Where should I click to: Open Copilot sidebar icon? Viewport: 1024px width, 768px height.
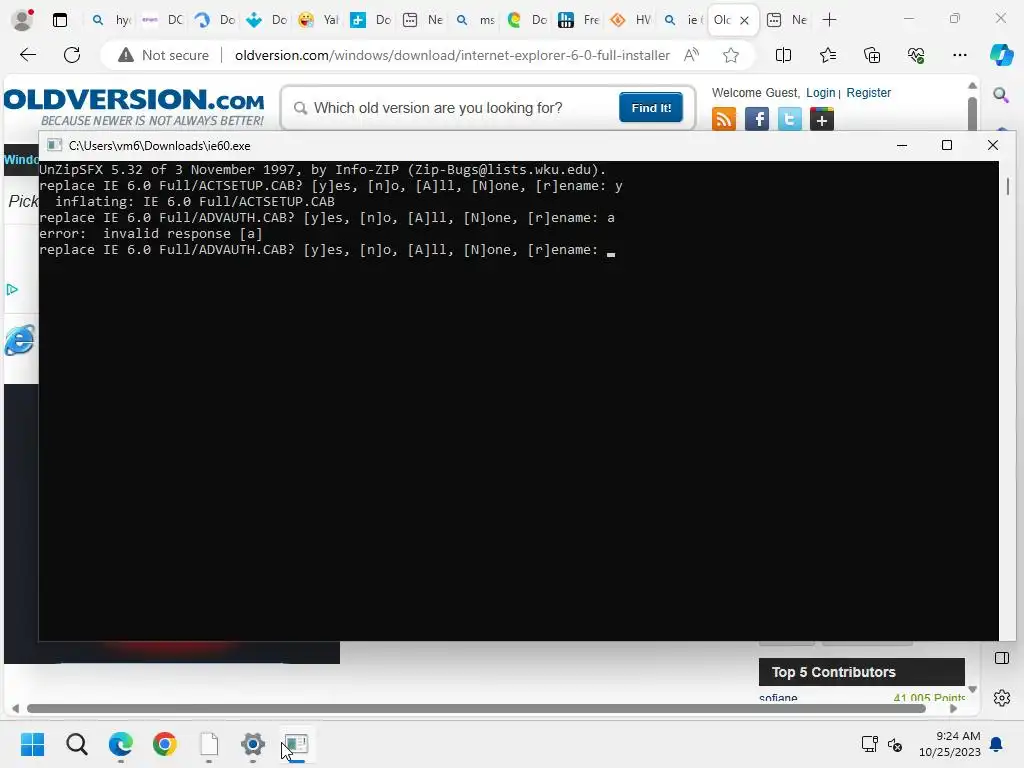tap(1001, 55)
